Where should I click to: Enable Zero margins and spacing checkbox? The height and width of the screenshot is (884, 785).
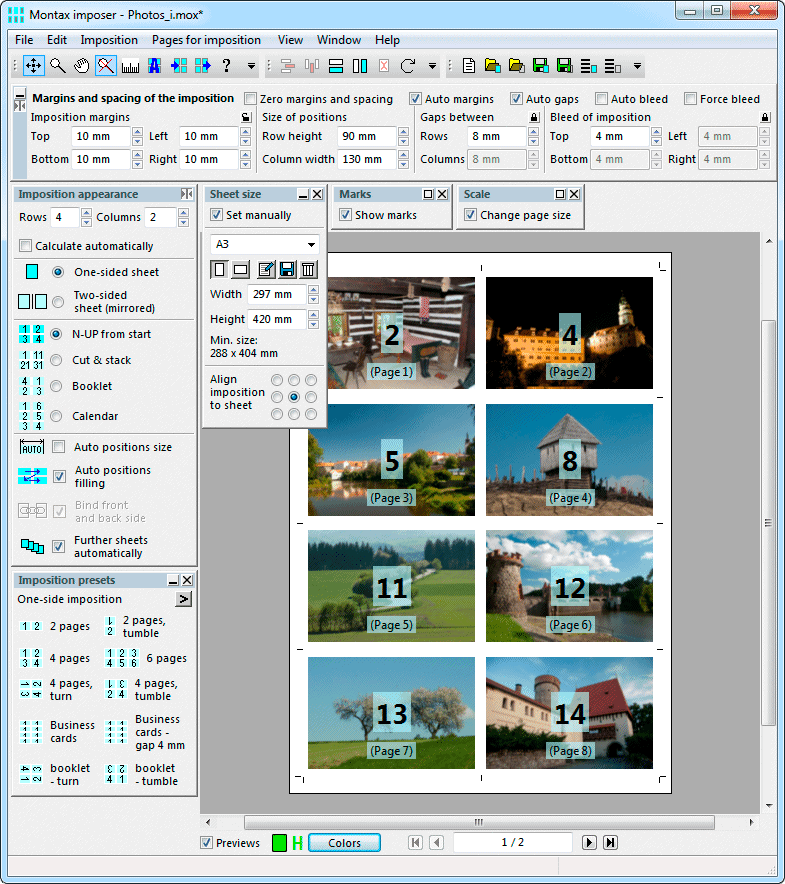[x=250, y=99]
